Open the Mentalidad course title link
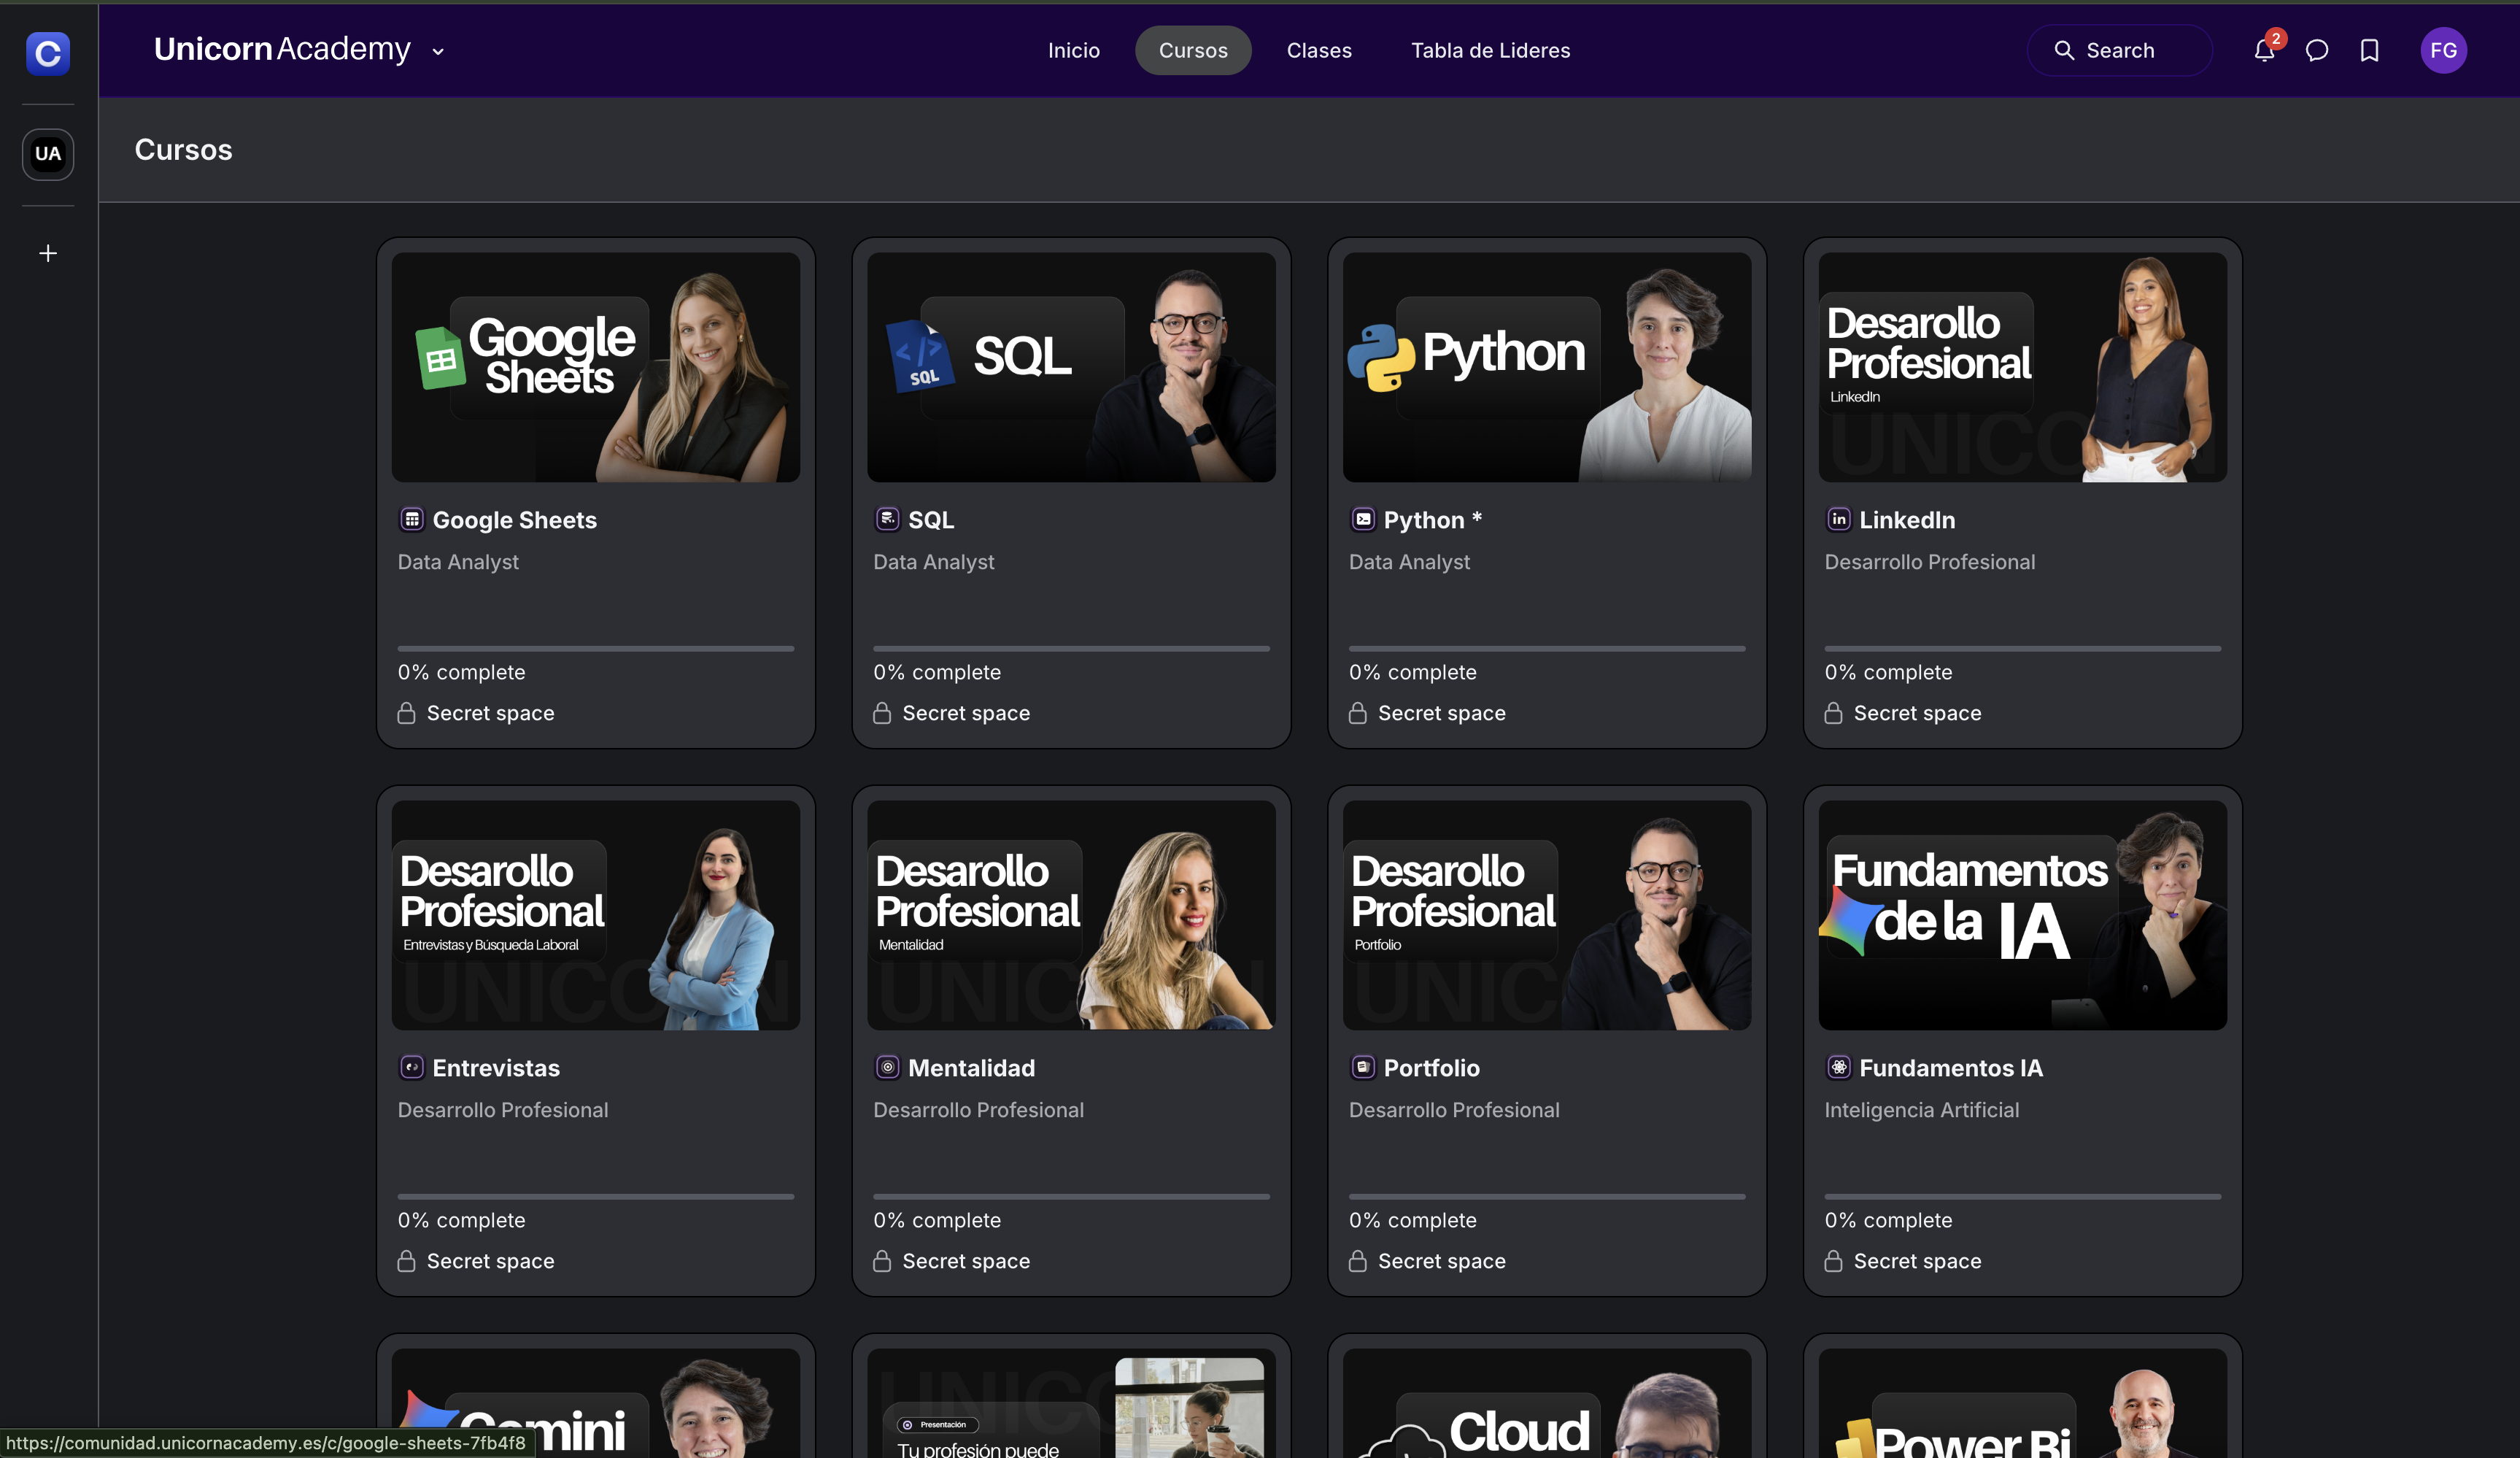This screenshot has height=1458, width=2520. (971, 1068)
